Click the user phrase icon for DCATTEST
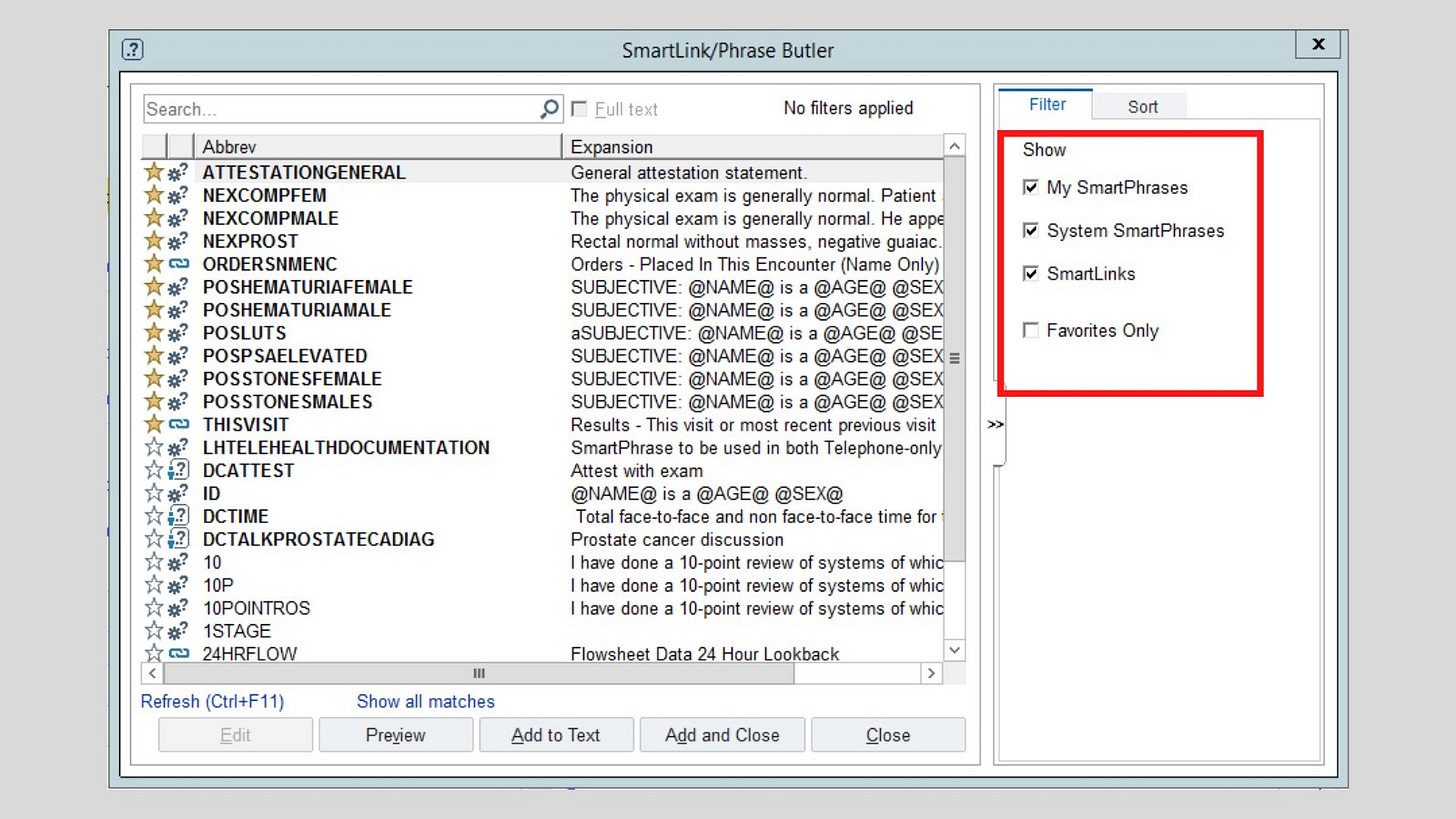1456x819 pixels. coord(179,470)
